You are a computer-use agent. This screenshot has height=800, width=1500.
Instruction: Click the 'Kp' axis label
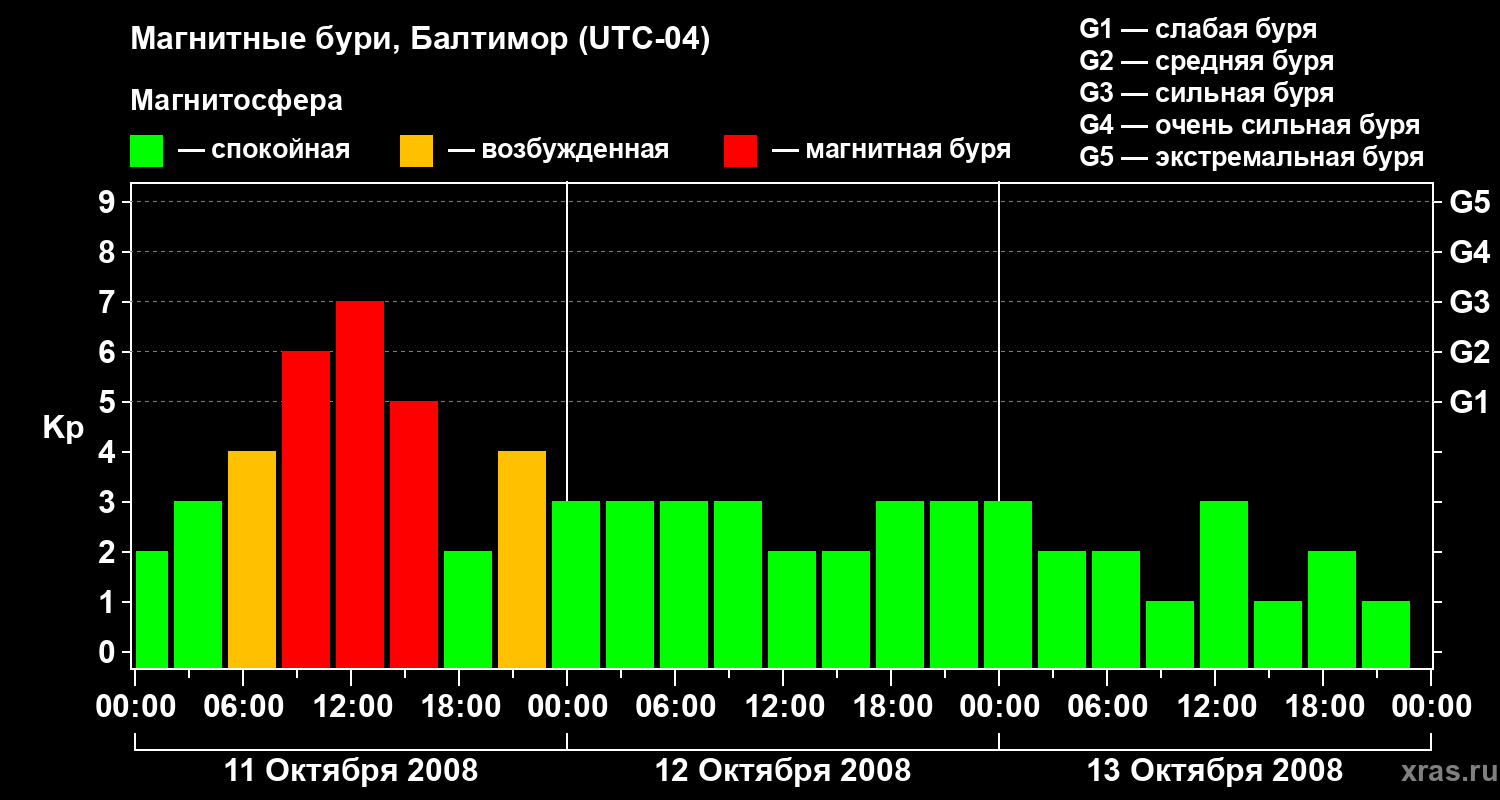click(x=63, y=428)
